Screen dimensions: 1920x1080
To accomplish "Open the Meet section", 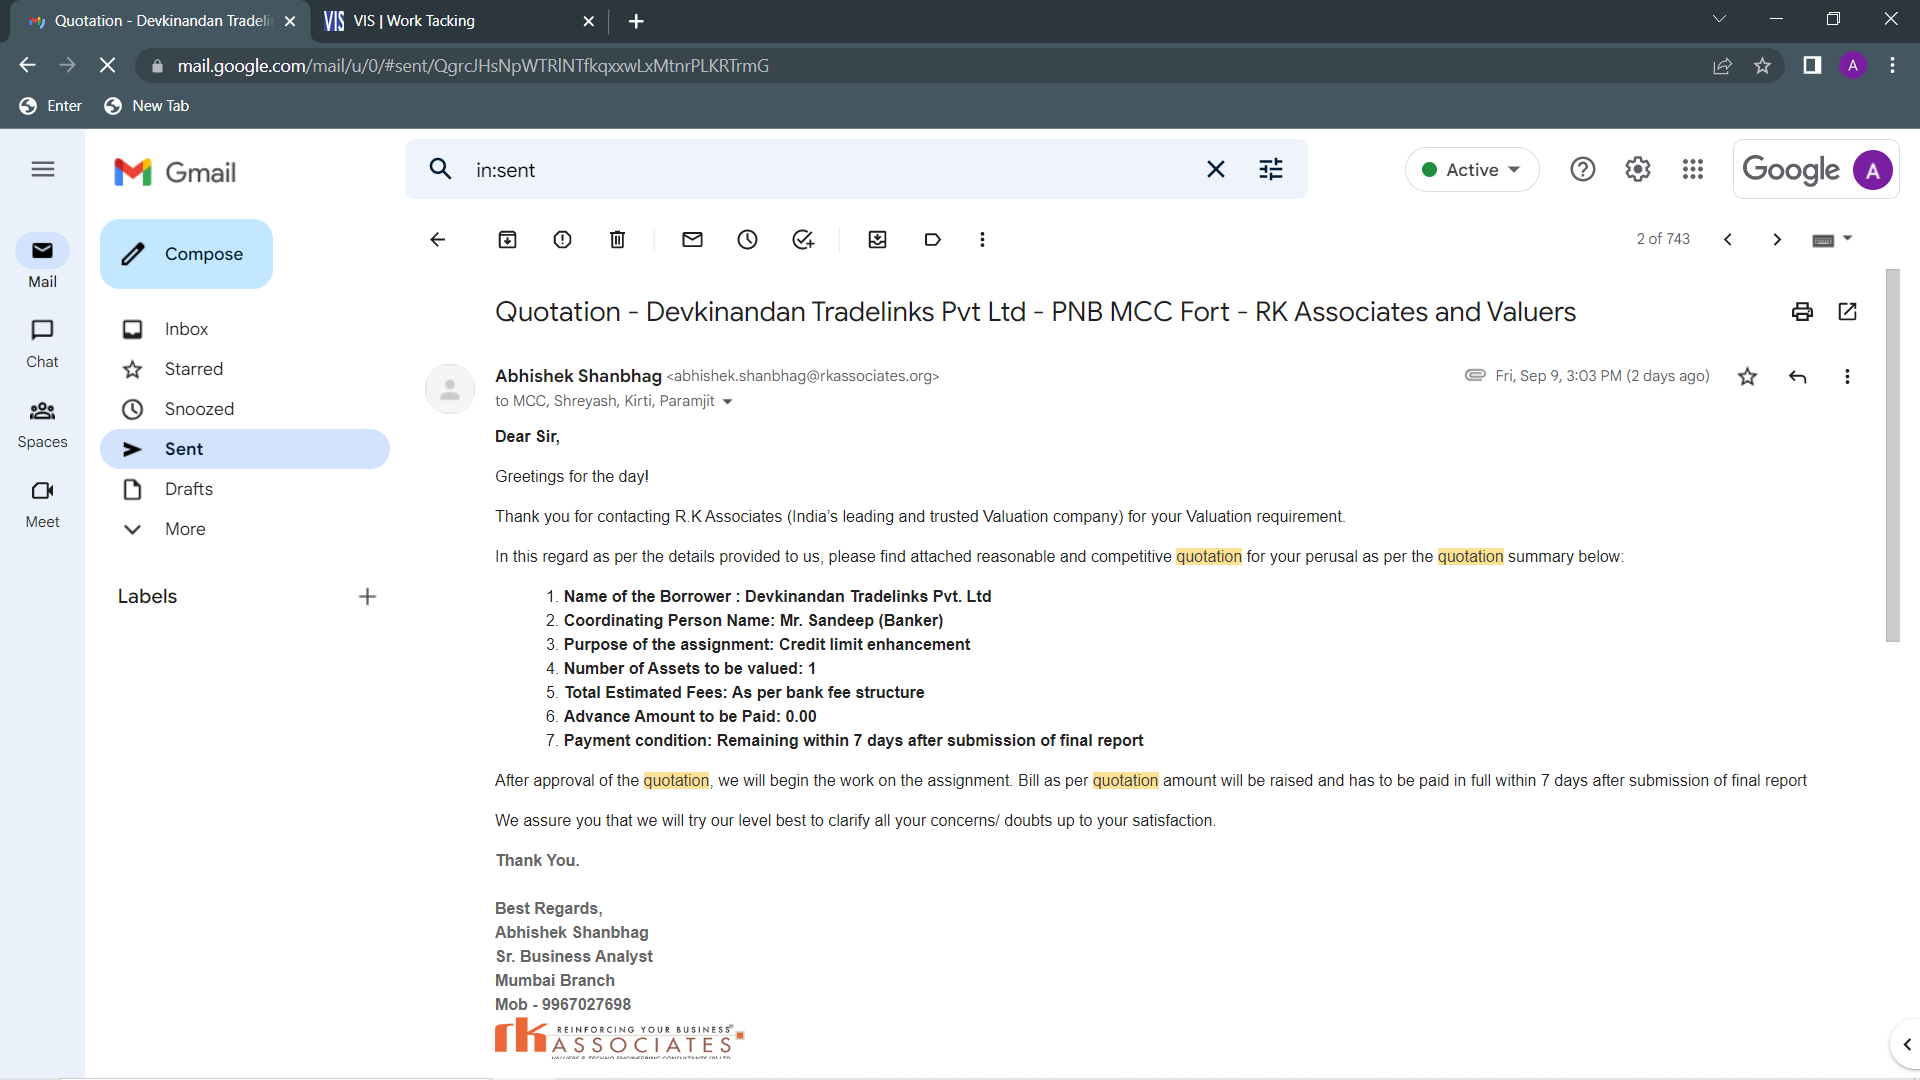I will (42, 503).
